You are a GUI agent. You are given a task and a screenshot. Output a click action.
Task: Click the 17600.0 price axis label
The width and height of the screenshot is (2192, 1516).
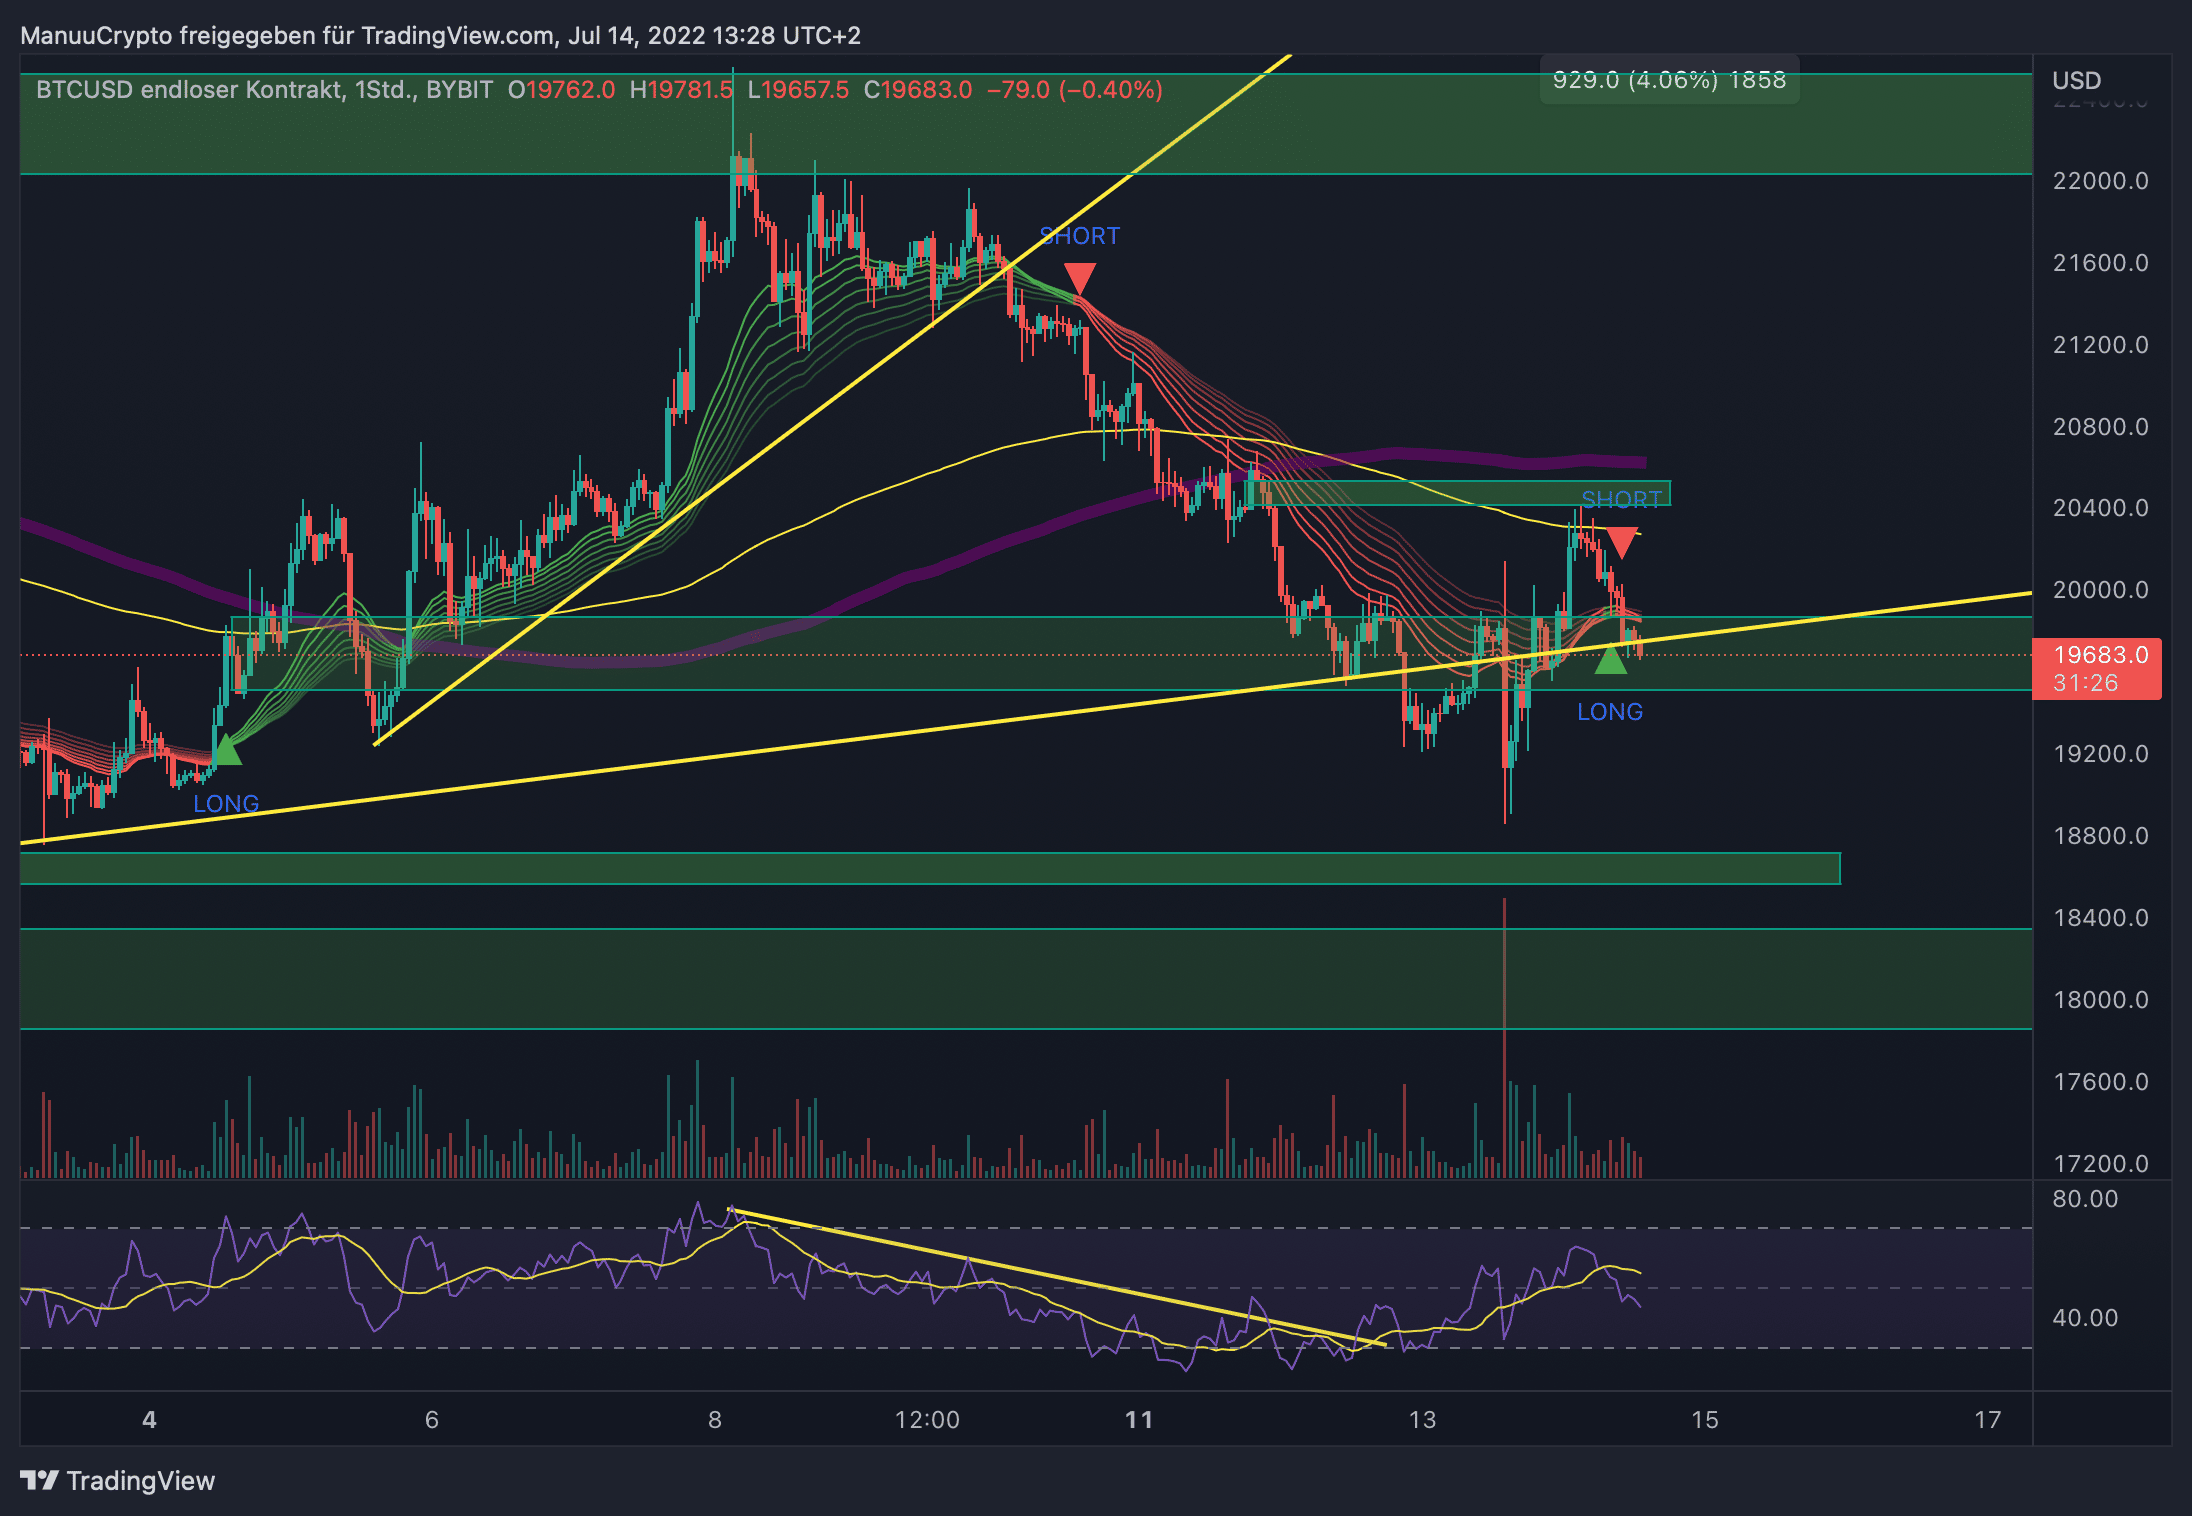[x=2100, y=1082]
